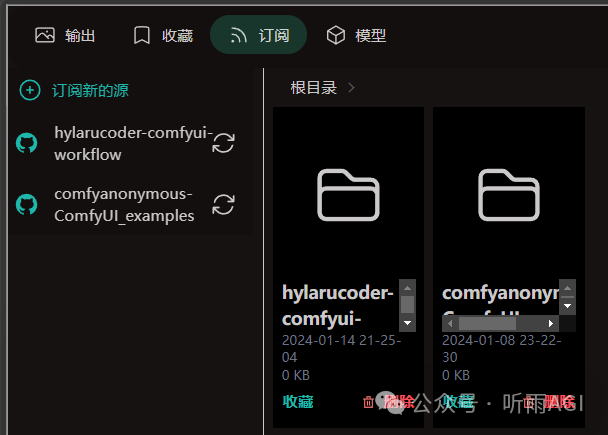This screenshot has width=608, height=435.
Task: Click date 2024-01-14 21-25-04 text
Action: tap(341, 349)
